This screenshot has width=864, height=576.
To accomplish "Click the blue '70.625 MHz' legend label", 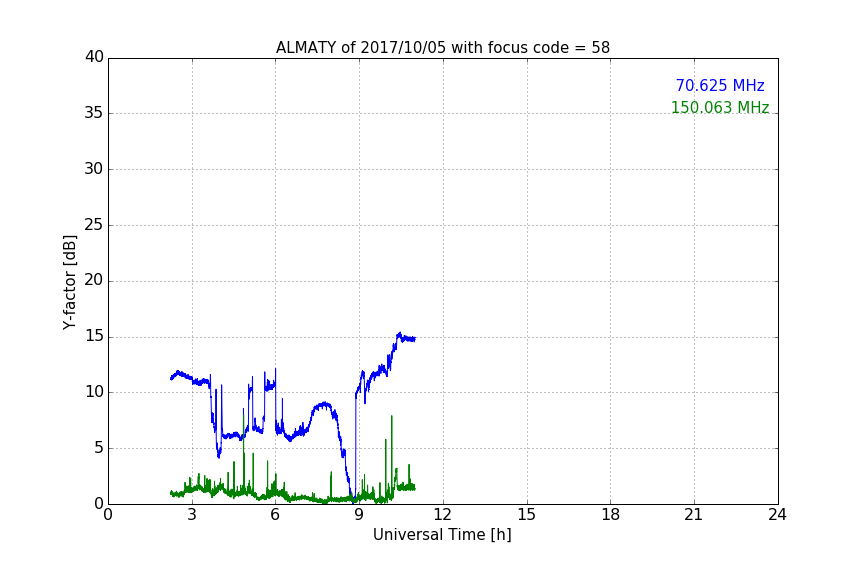I will pyautogui.click(x=720, y=86).
